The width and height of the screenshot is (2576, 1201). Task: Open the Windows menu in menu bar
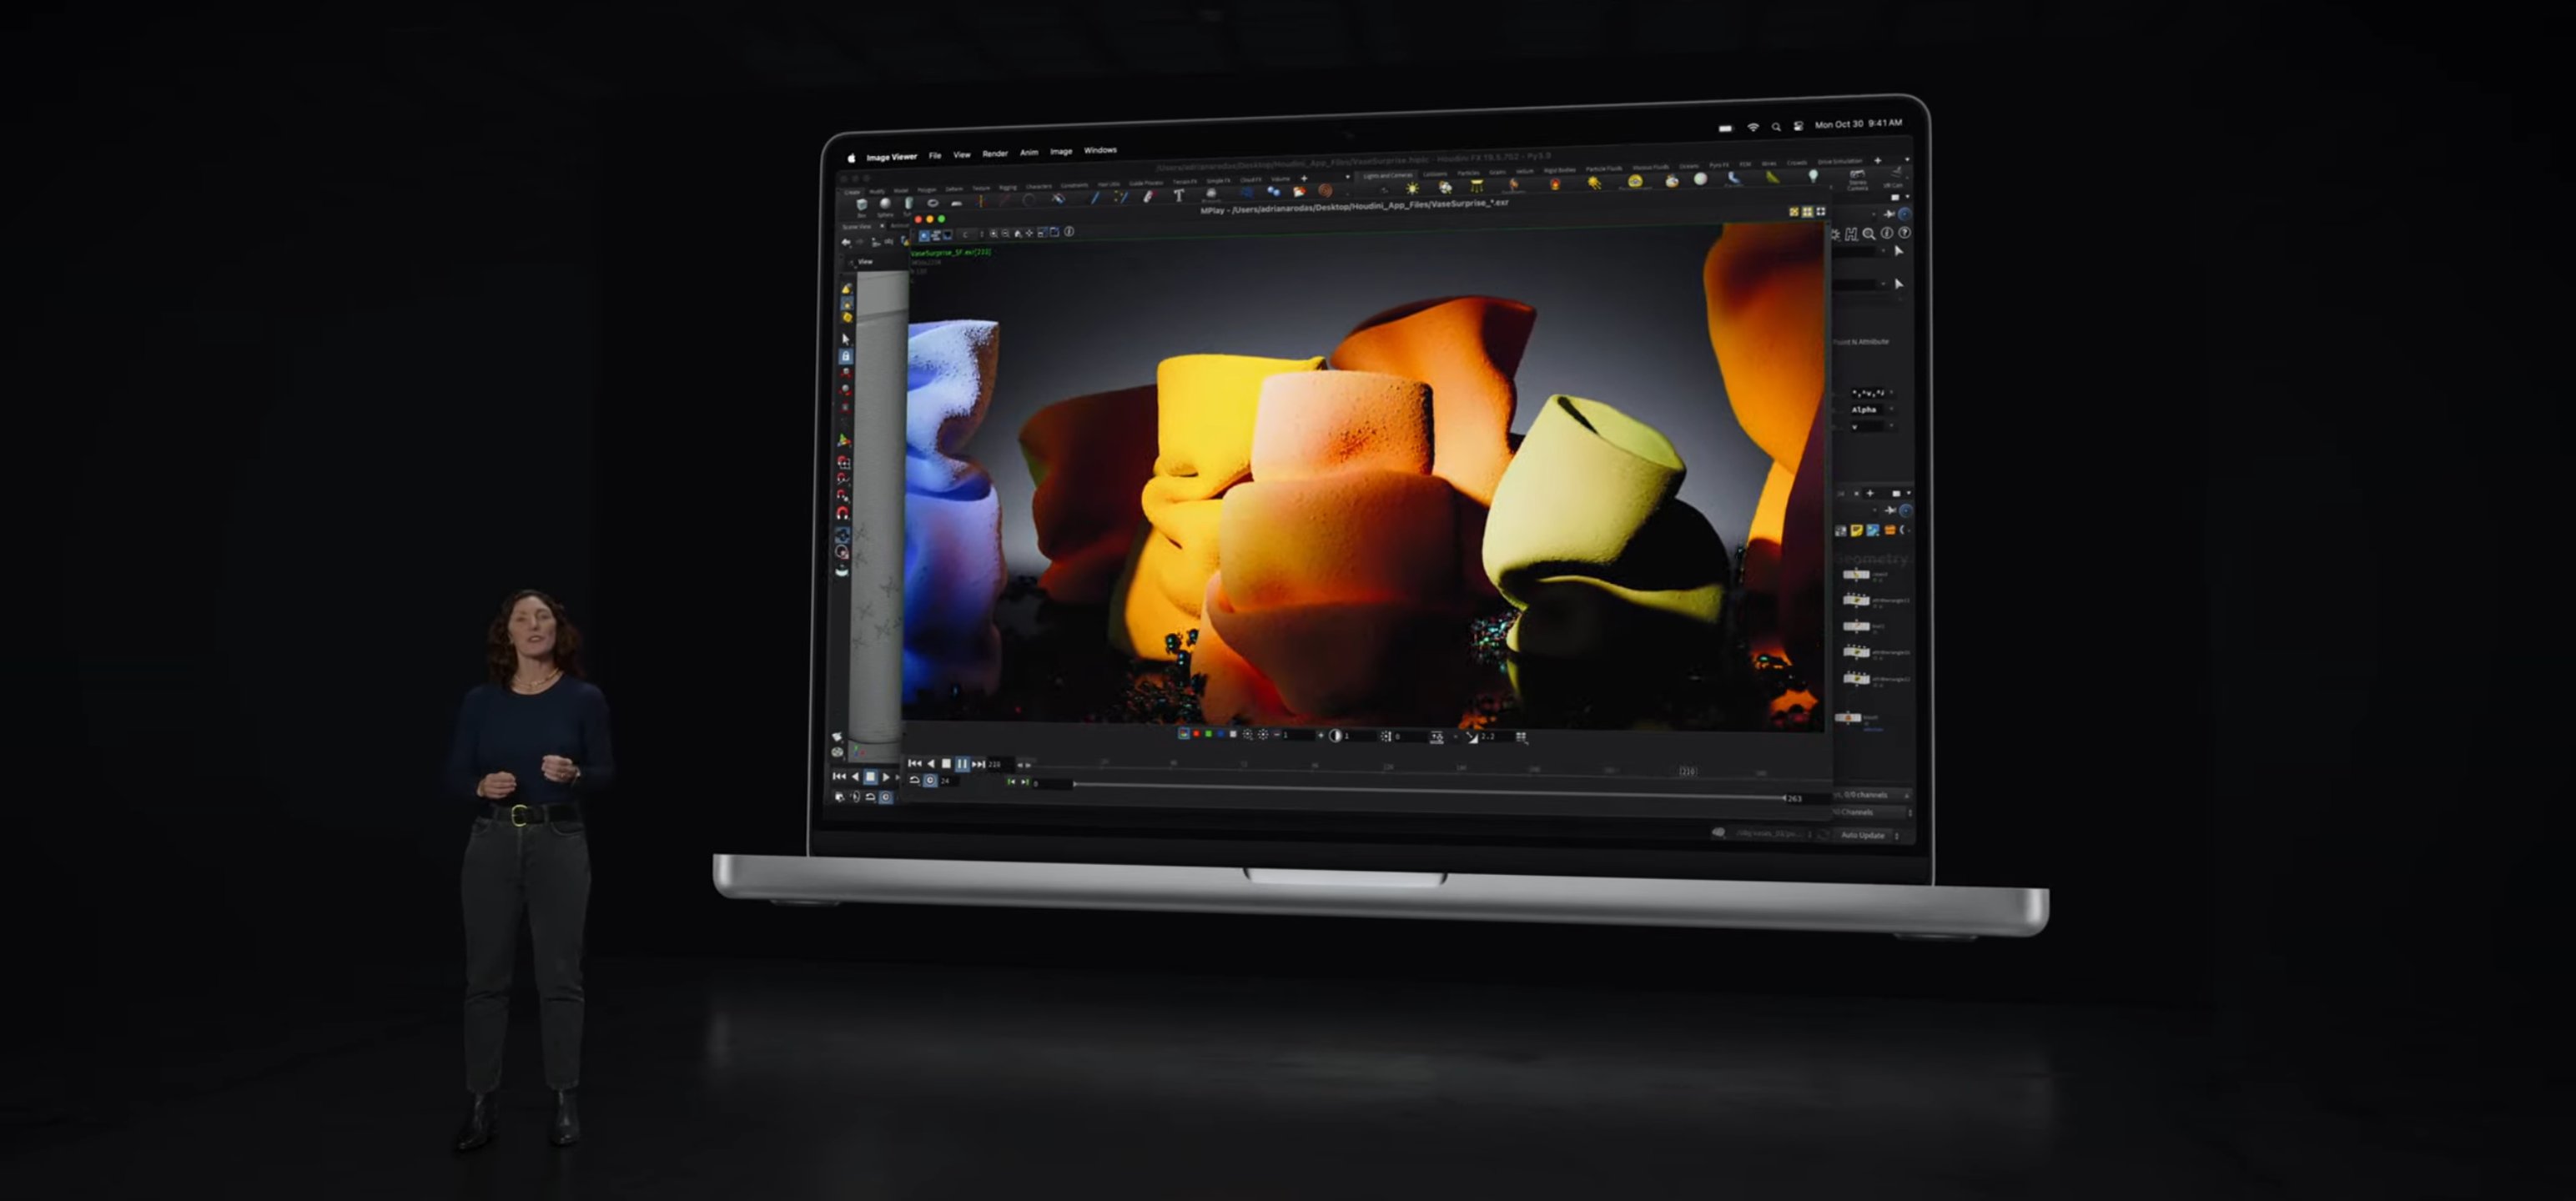(1100, 151)
